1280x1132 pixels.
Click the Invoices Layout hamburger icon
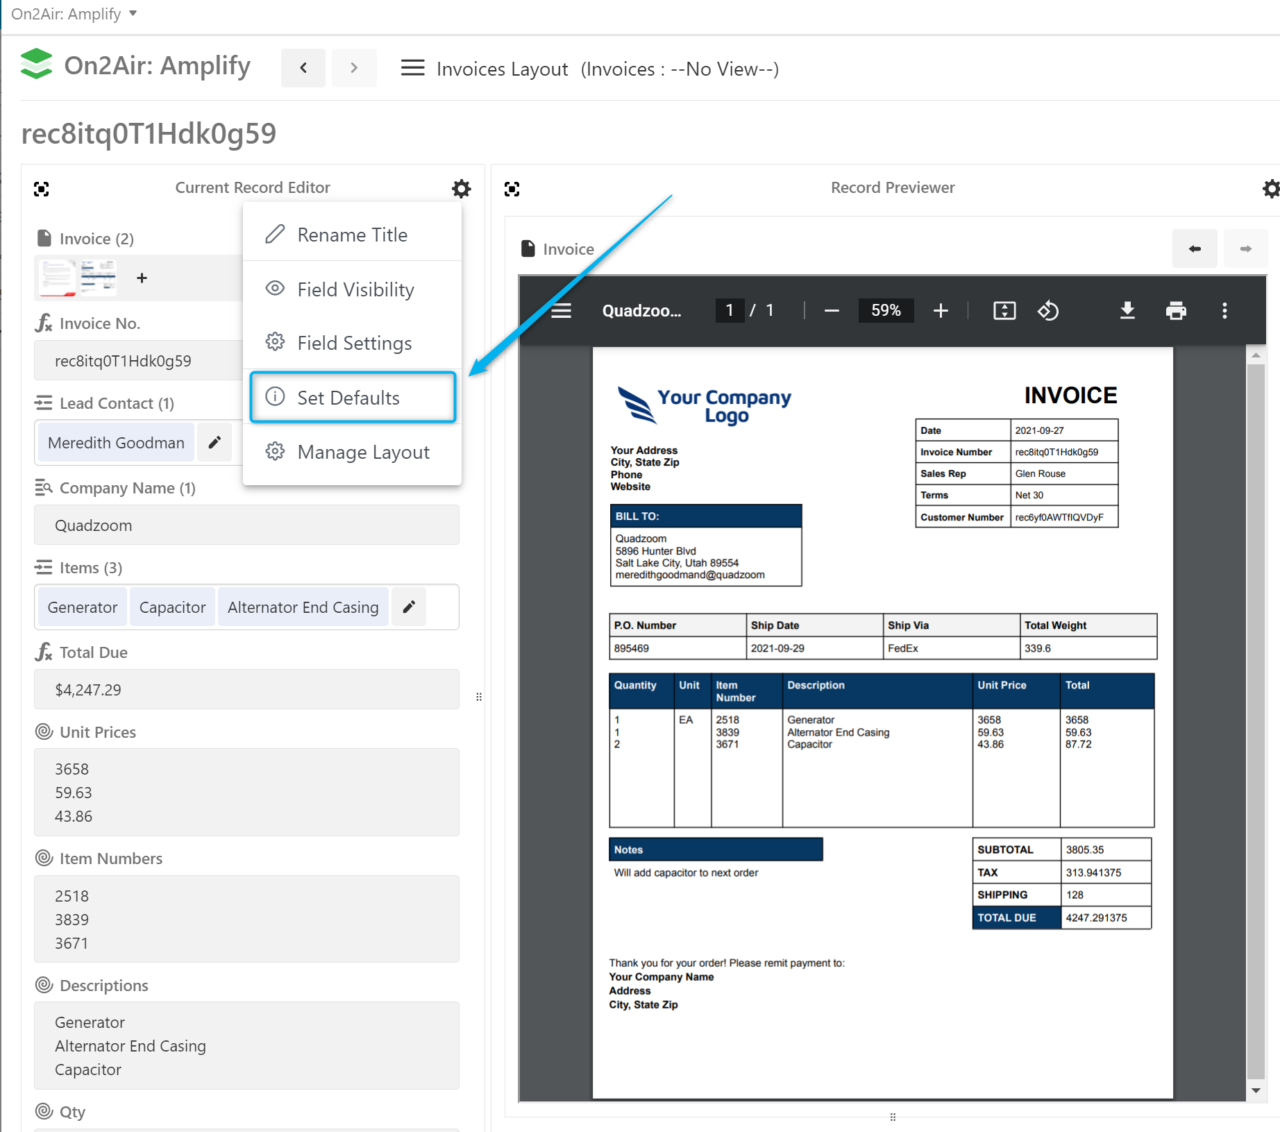[412, 68]
